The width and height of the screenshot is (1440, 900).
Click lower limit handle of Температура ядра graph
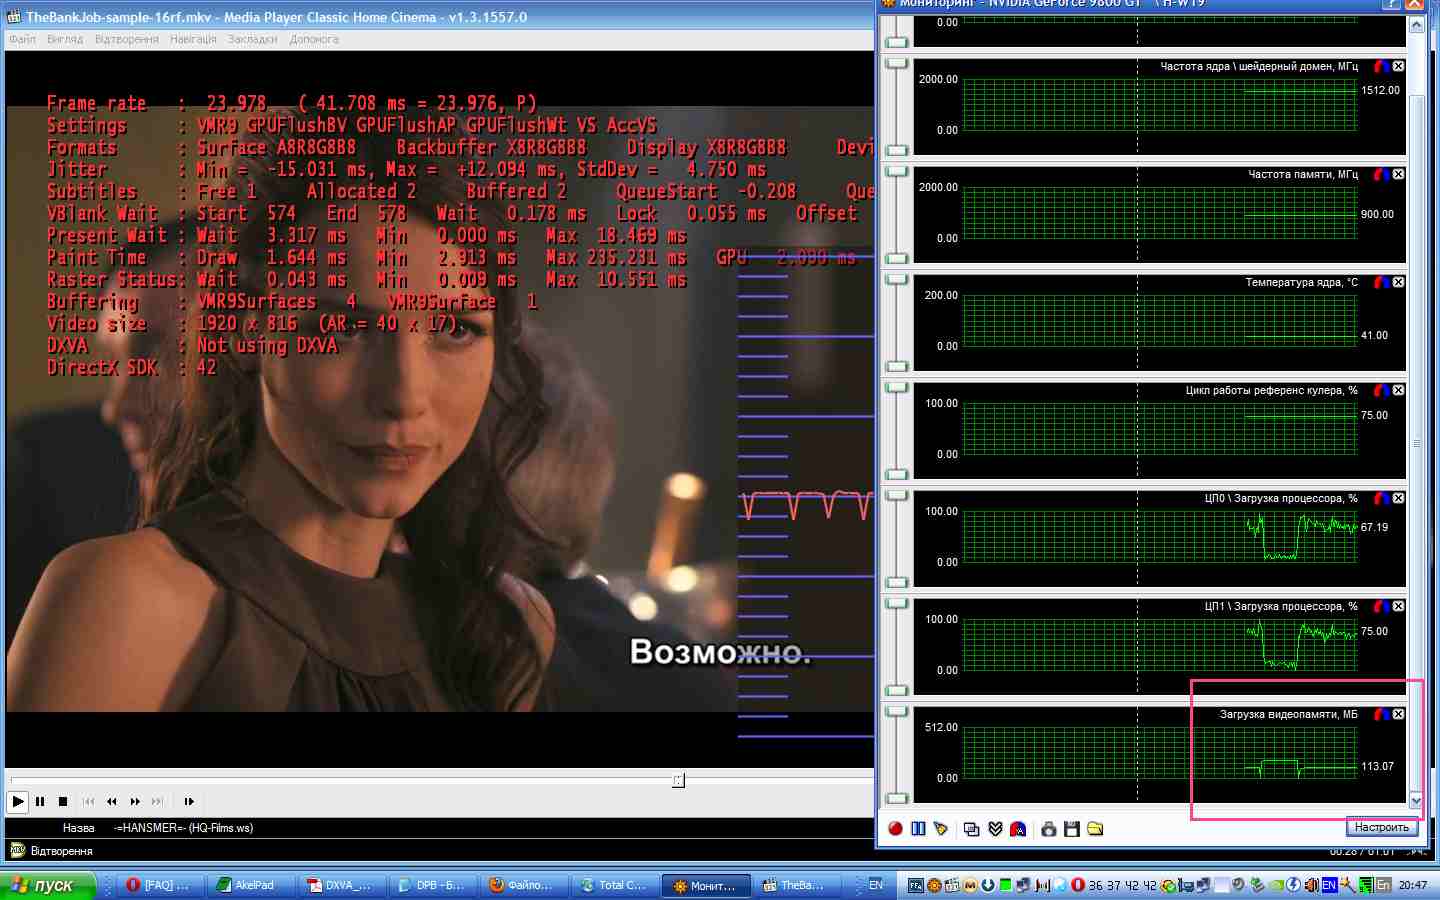897,366
